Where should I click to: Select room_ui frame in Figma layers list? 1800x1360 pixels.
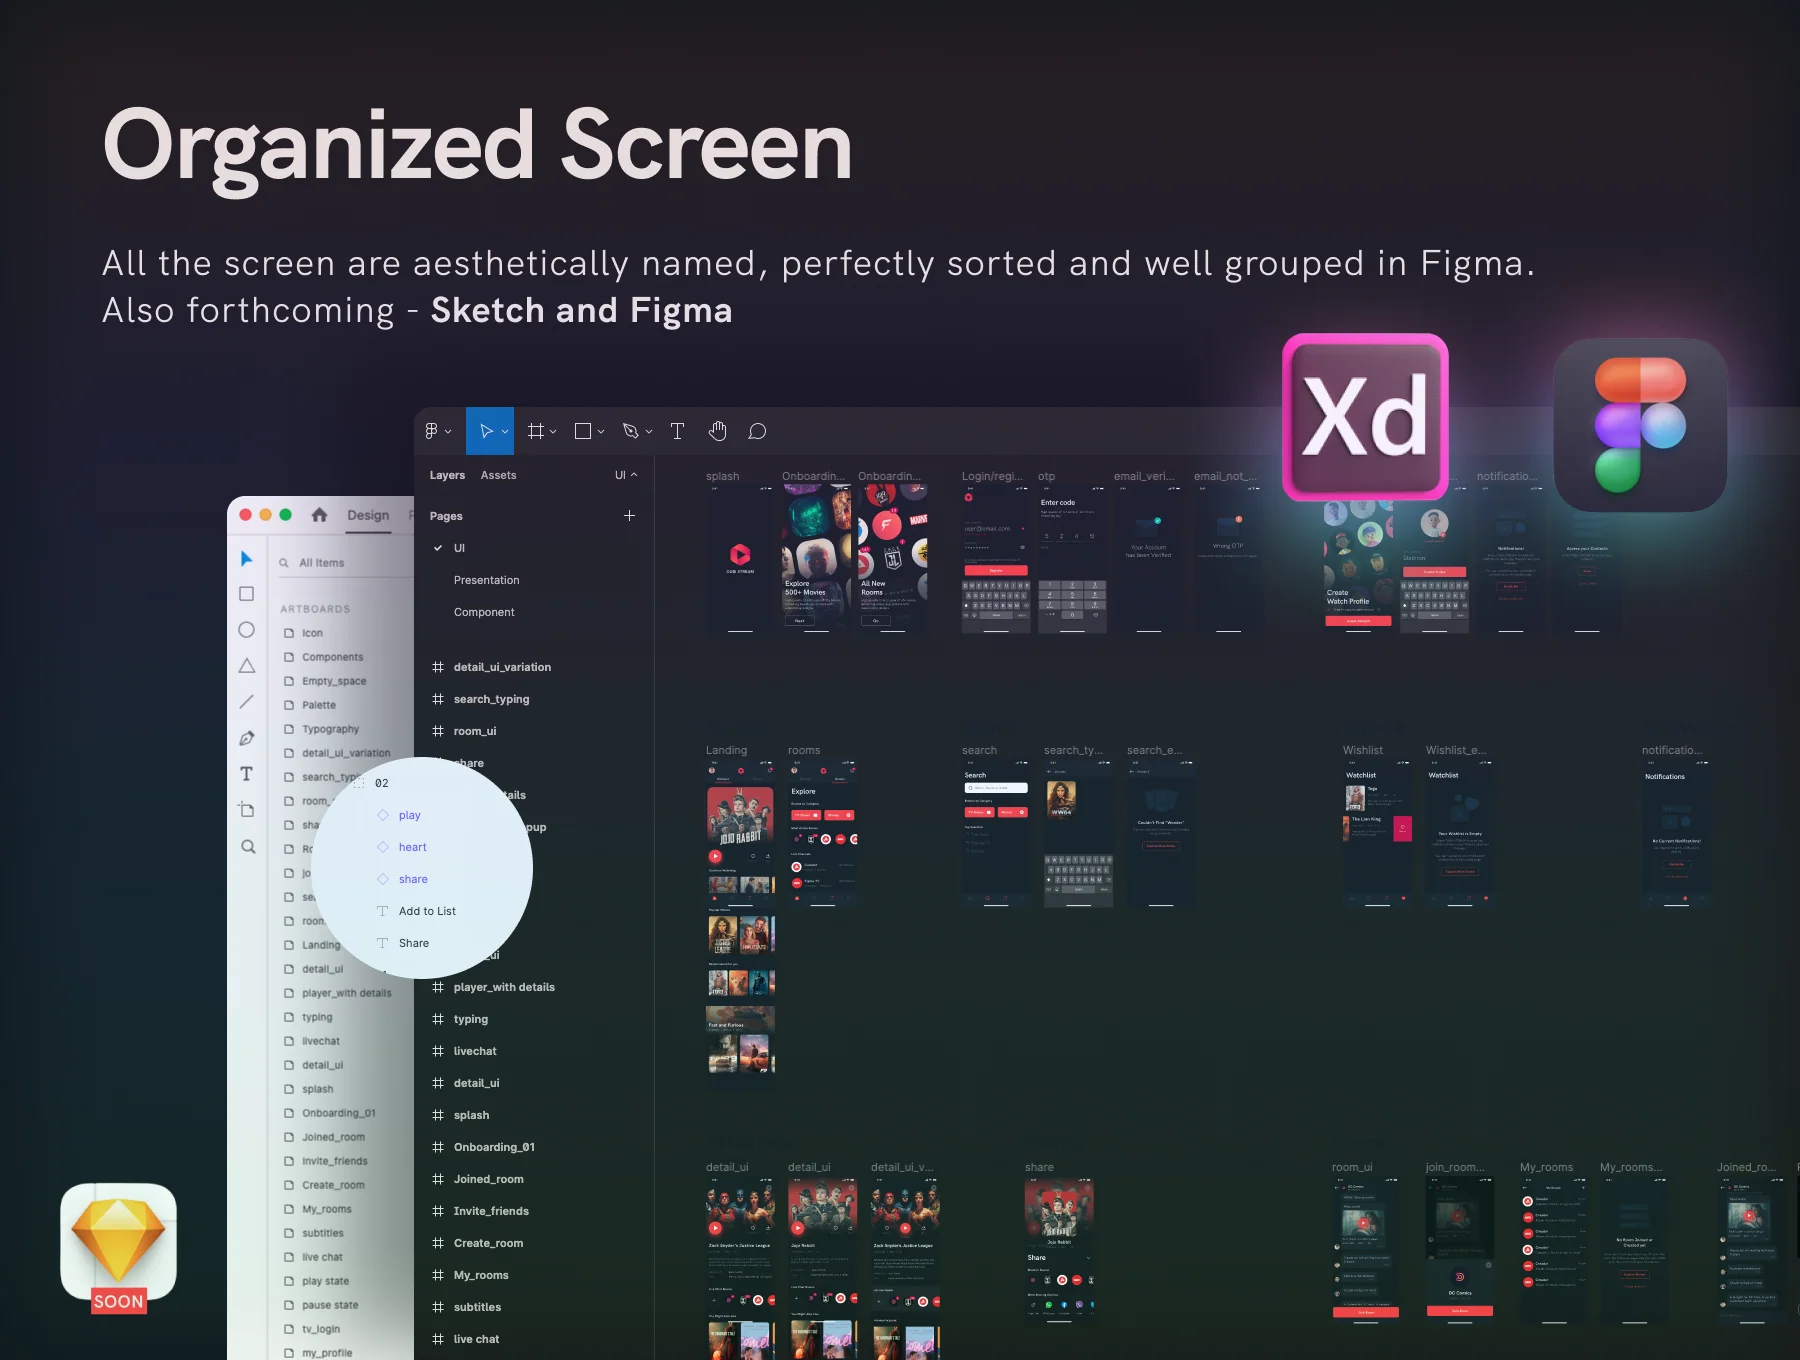(x=475, y=731)
